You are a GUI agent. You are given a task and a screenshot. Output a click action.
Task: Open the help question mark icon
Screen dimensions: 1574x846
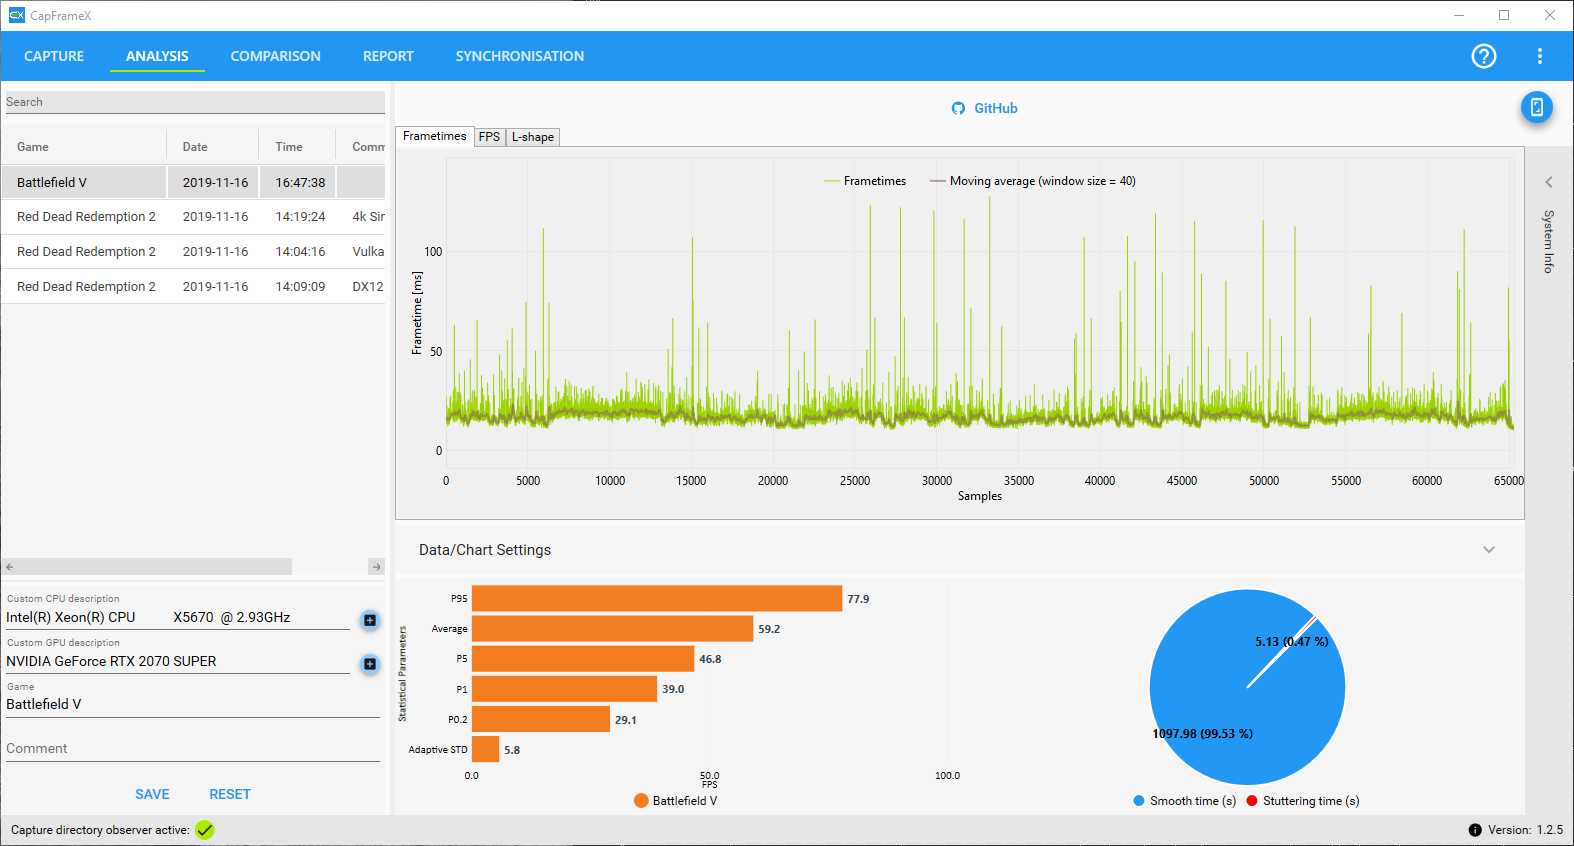tap(1484, 56)
